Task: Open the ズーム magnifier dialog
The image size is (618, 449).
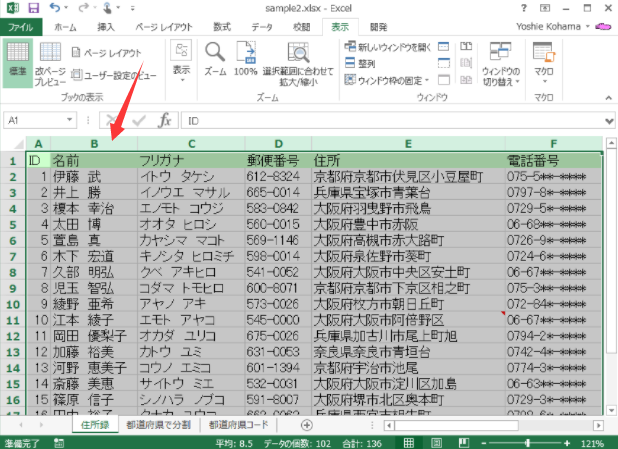Action: point(215,59)
